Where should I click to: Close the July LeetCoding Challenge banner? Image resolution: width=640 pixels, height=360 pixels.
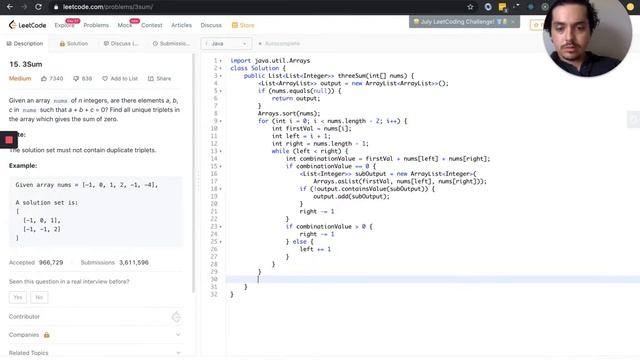point(513,21)
